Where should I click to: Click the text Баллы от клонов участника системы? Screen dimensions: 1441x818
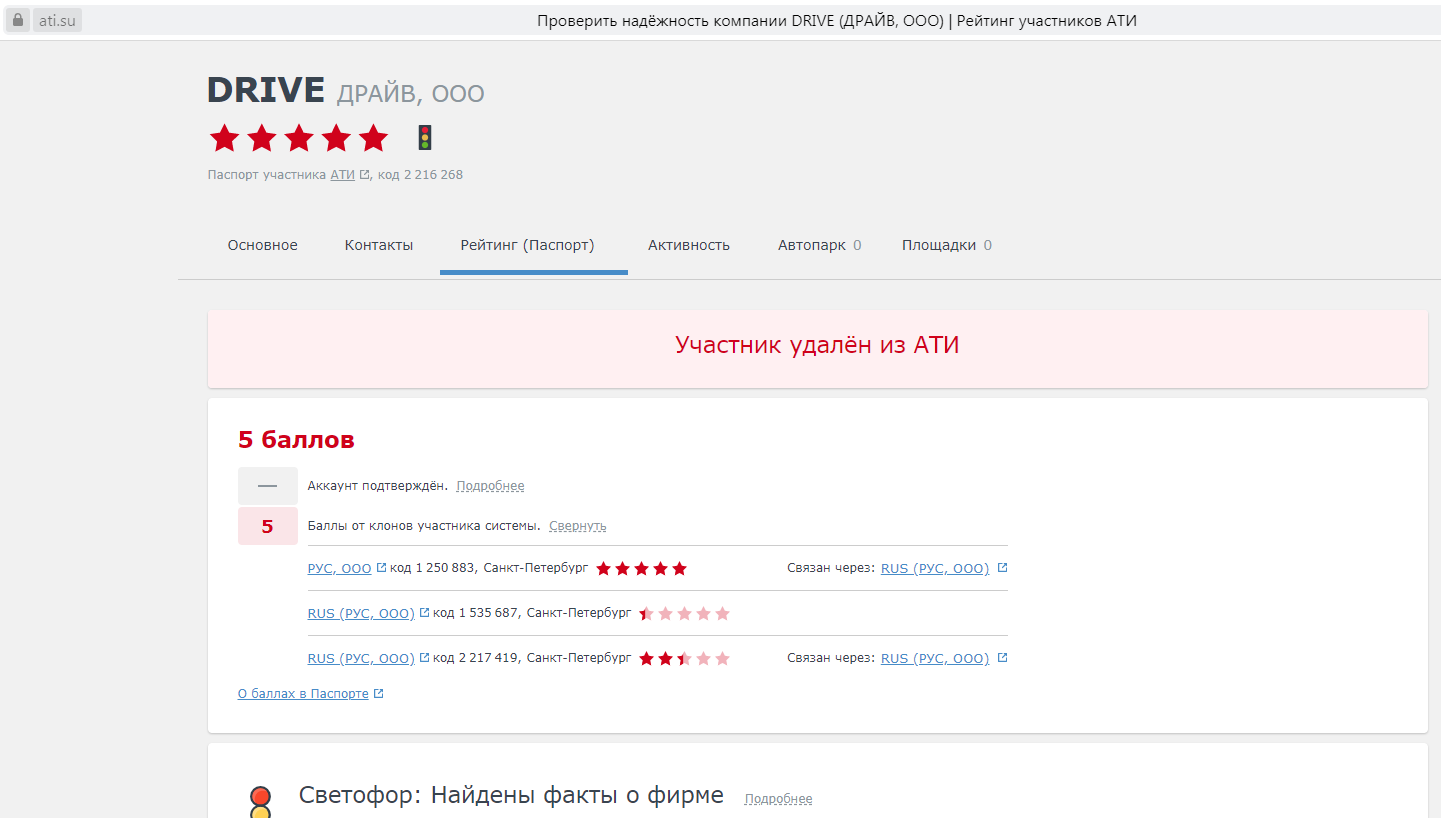[x=424, y=526]
